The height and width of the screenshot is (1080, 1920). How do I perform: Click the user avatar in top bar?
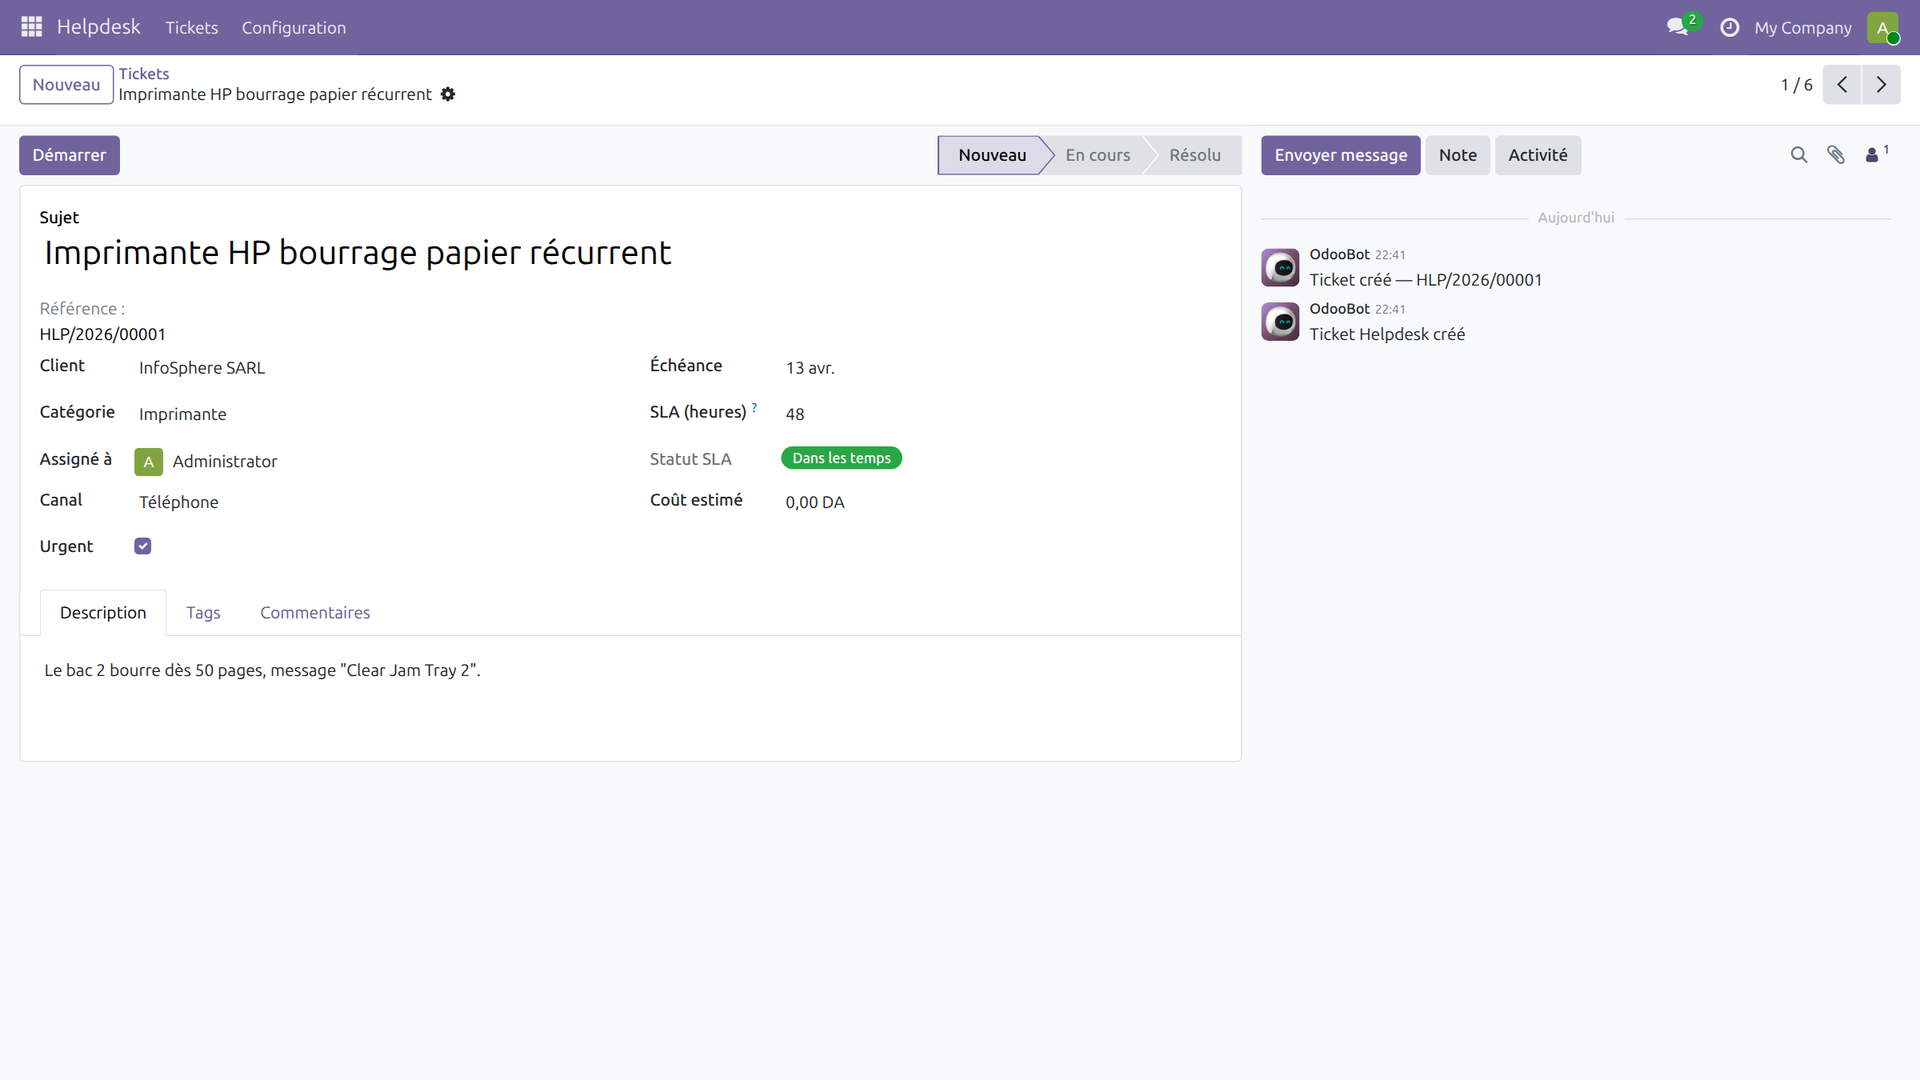click(1886, 27)
